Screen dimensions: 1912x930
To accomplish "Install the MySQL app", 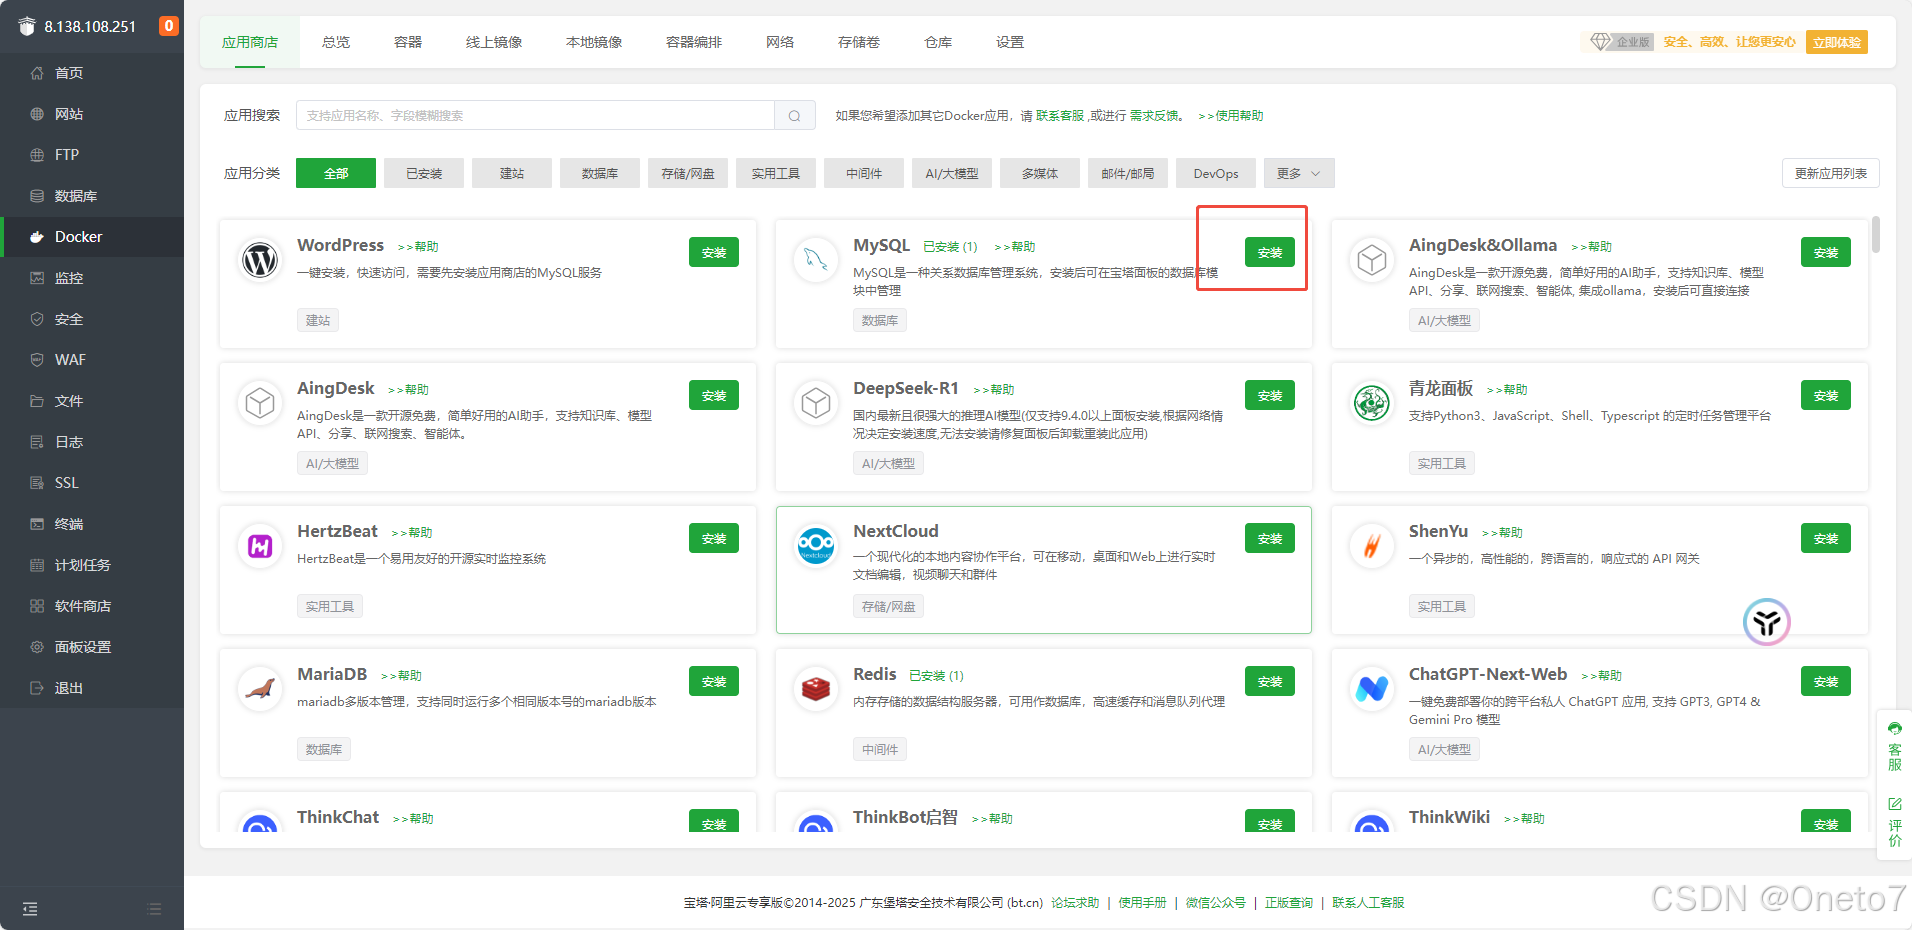I will [1270, 252].
